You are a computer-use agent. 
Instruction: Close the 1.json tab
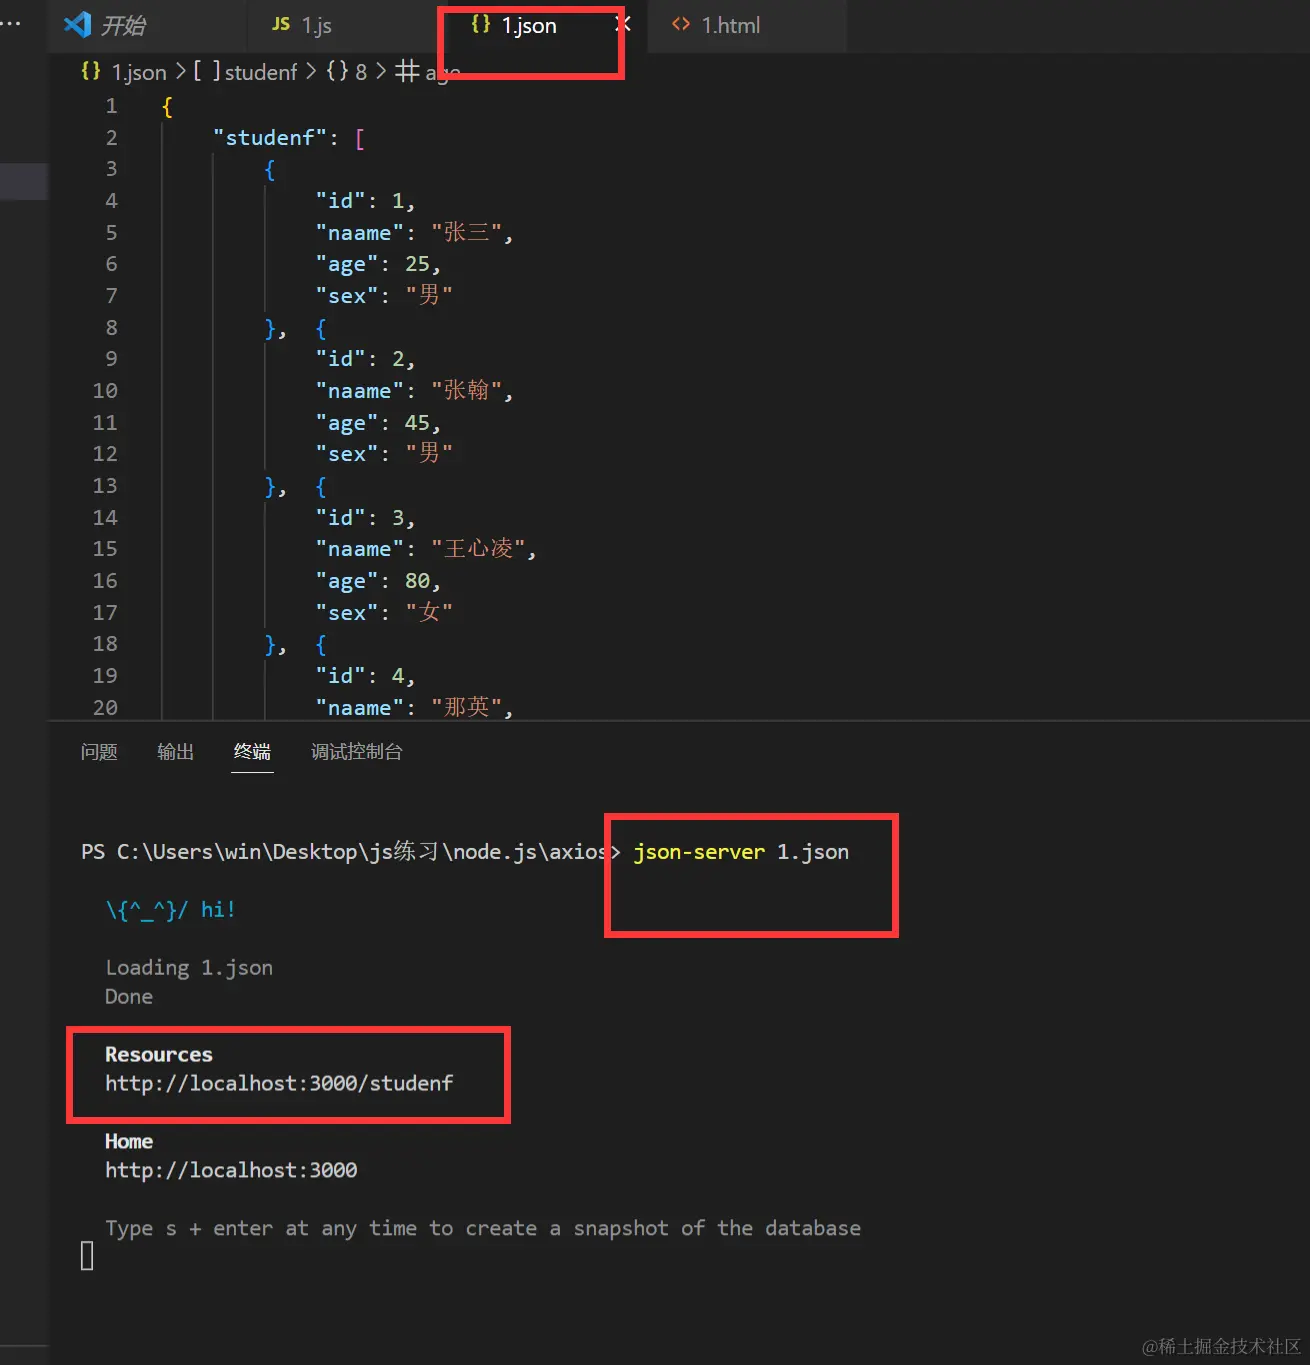click(x=622, y=24)
